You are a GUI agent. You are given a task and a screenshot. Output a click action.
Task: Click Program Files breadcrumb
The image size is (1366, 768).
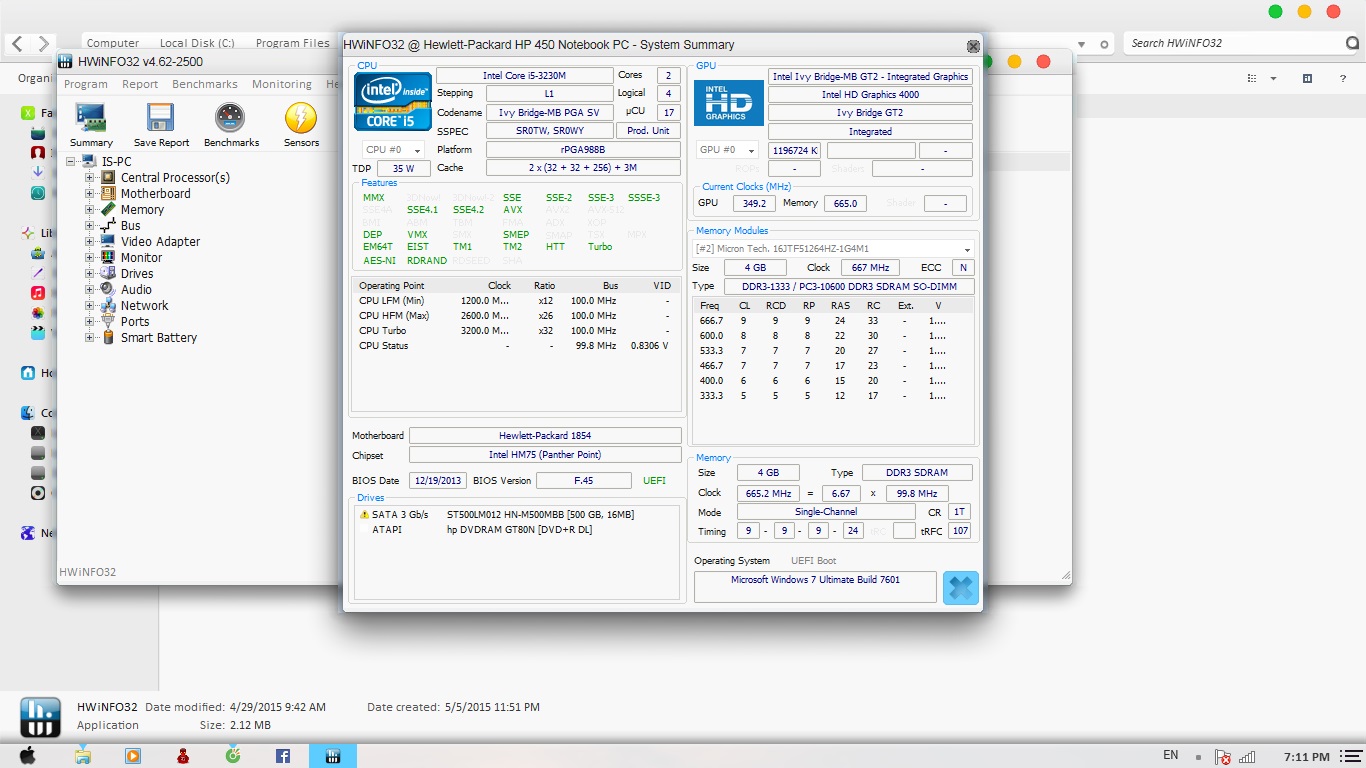[x=292, y=43]
